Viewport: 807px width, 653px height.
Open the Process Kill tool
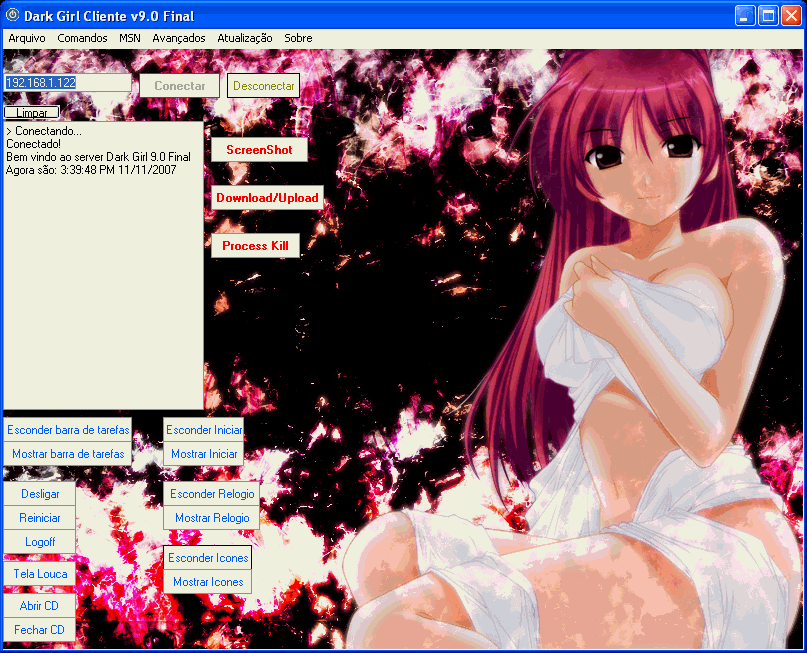[255, 245]
